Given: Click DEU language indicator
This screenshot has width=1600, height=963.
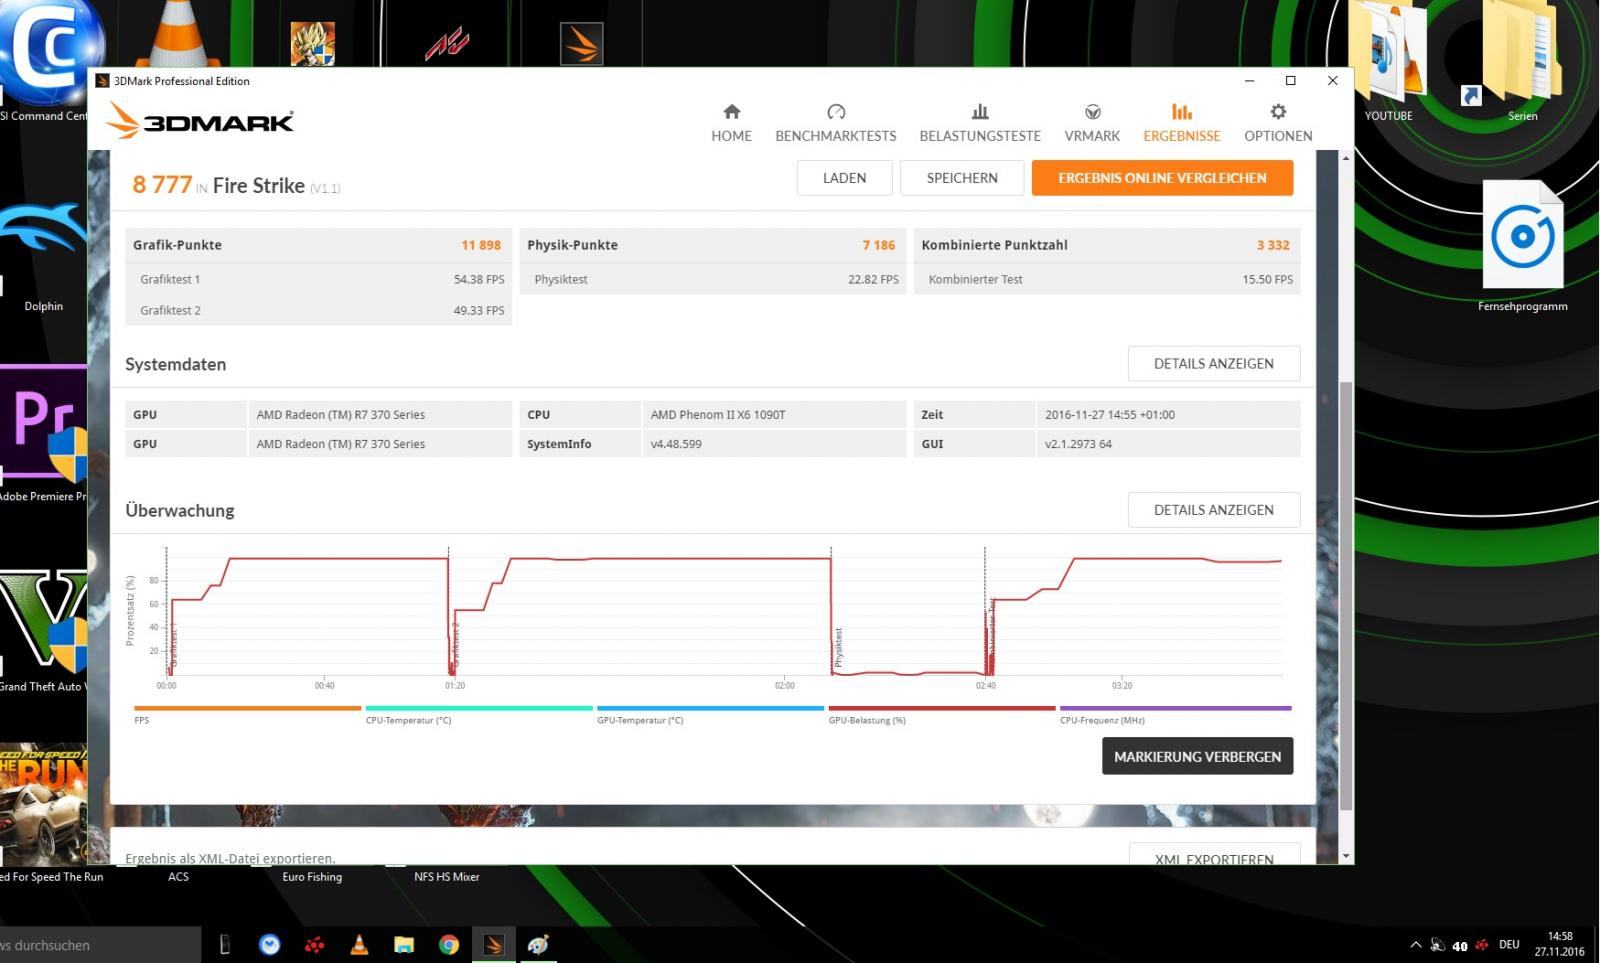Looking at the screenshot, I should 1509,945.
